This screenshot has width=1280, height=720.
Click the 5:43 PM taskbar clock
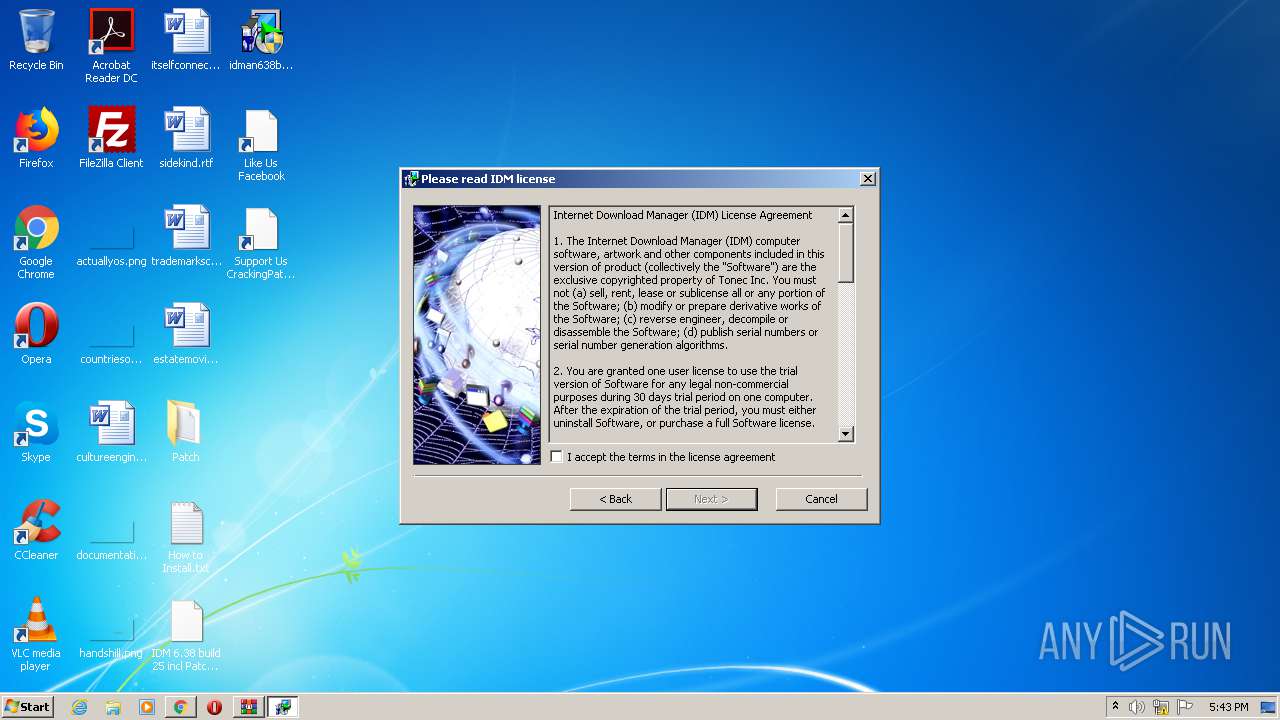[1227, 707]
